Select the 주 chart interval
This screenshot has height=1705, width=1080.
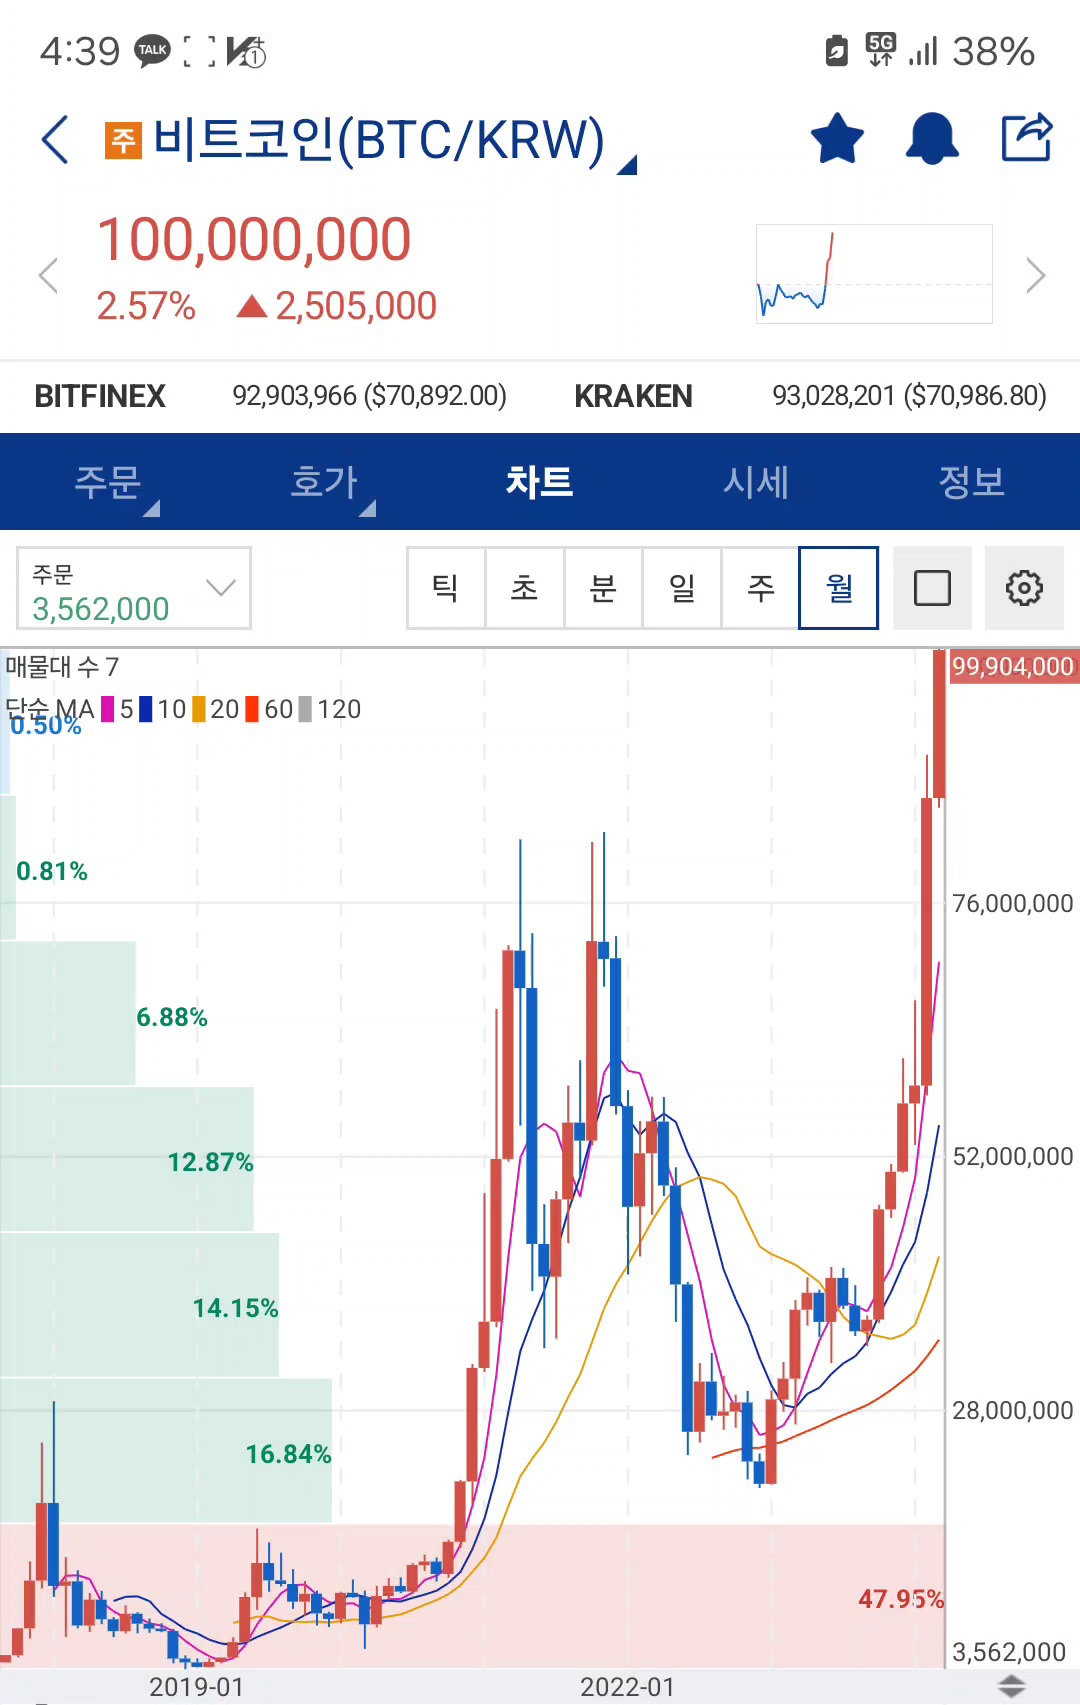click(761, 588)
